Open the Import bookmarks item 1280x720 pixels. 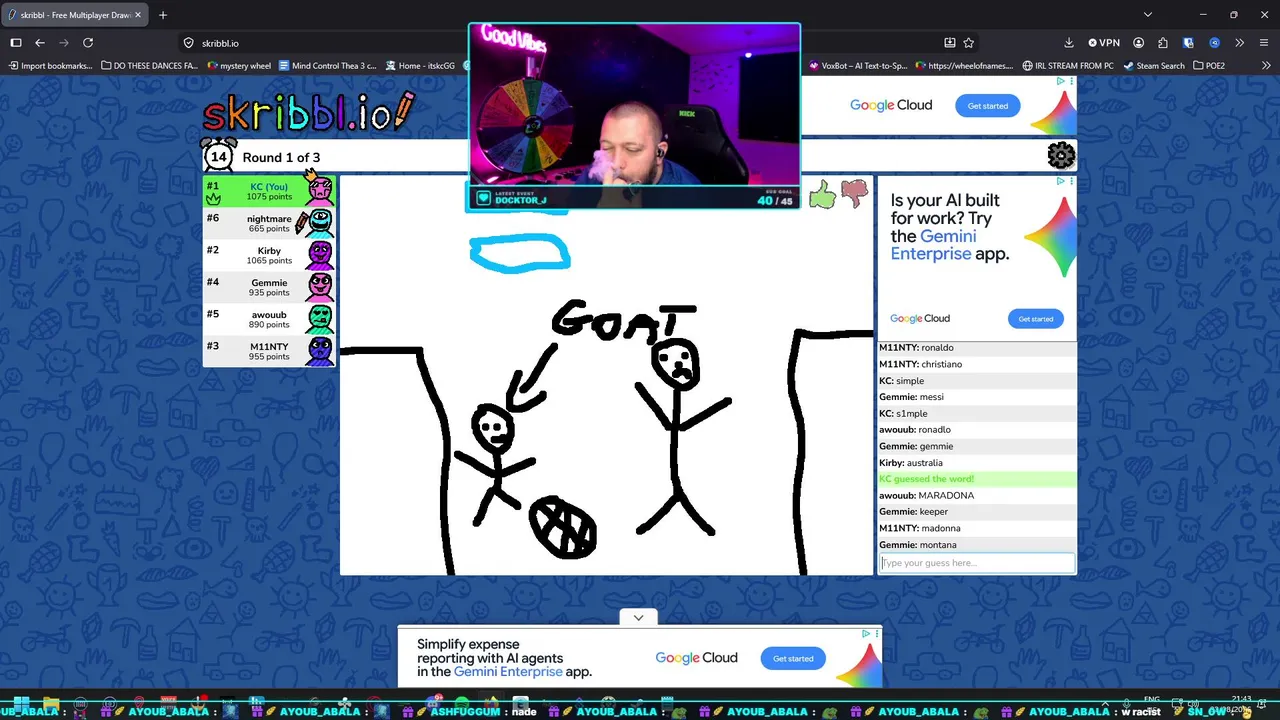click(x=50, y=66)
